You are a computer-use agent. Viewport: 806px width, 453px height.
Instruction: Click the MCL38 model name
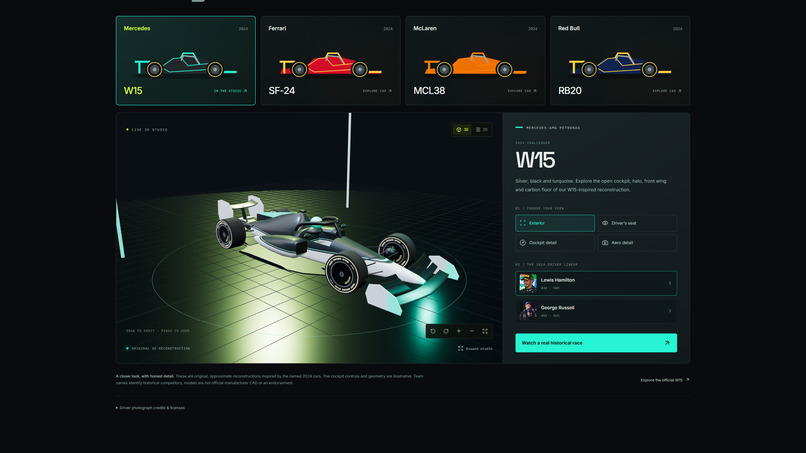[x=429, y=90]
